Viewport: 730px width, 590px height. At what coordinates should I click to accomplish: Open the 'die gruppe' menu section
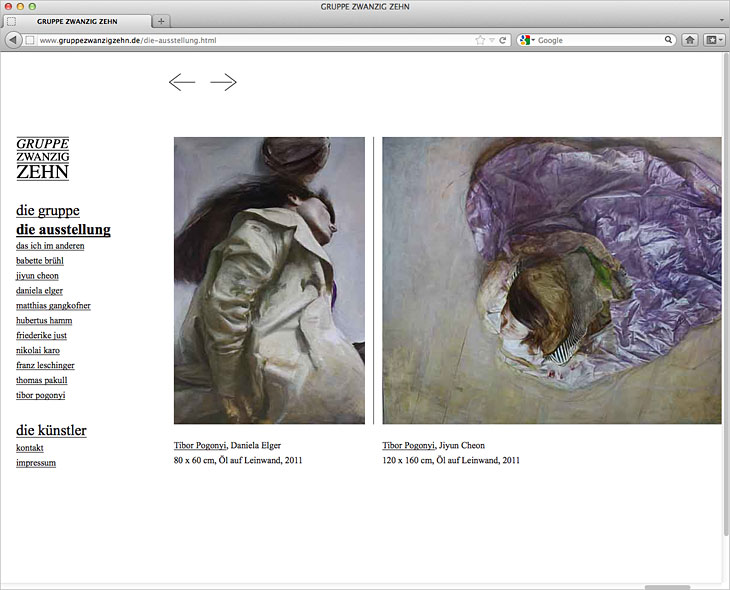[x=48, y=210]
